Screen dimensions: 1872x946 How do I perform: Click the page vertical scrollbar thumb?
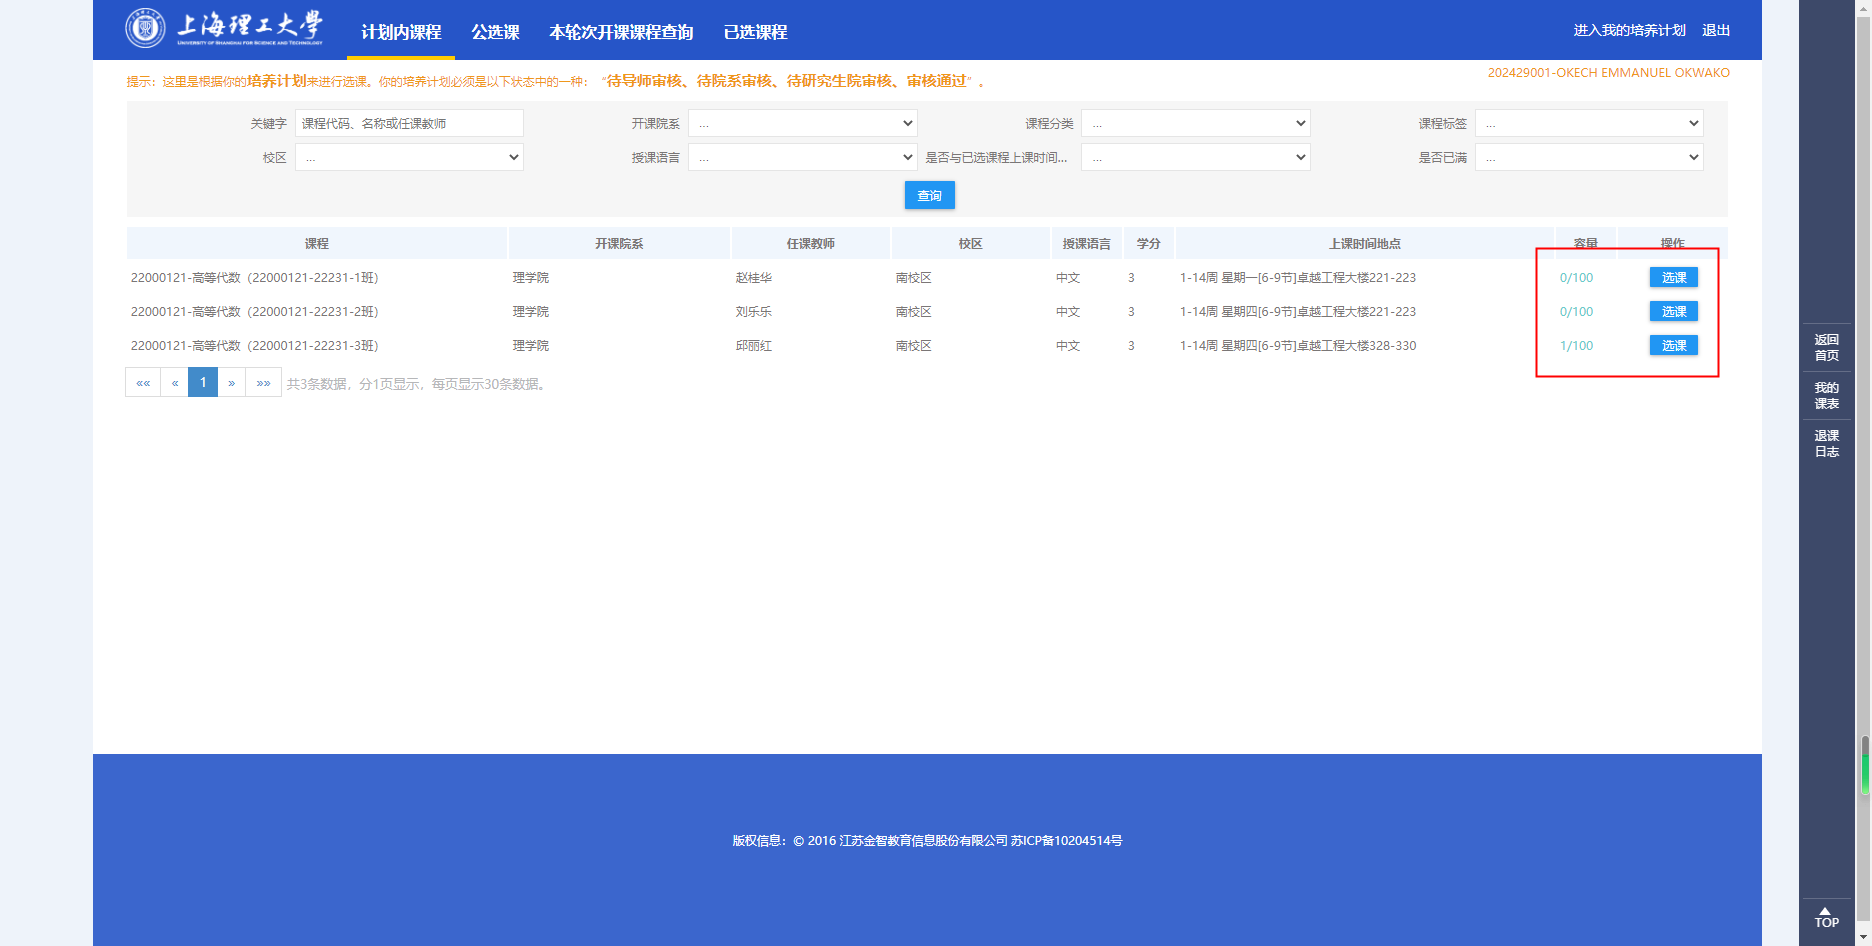[x=1865, y=765]
